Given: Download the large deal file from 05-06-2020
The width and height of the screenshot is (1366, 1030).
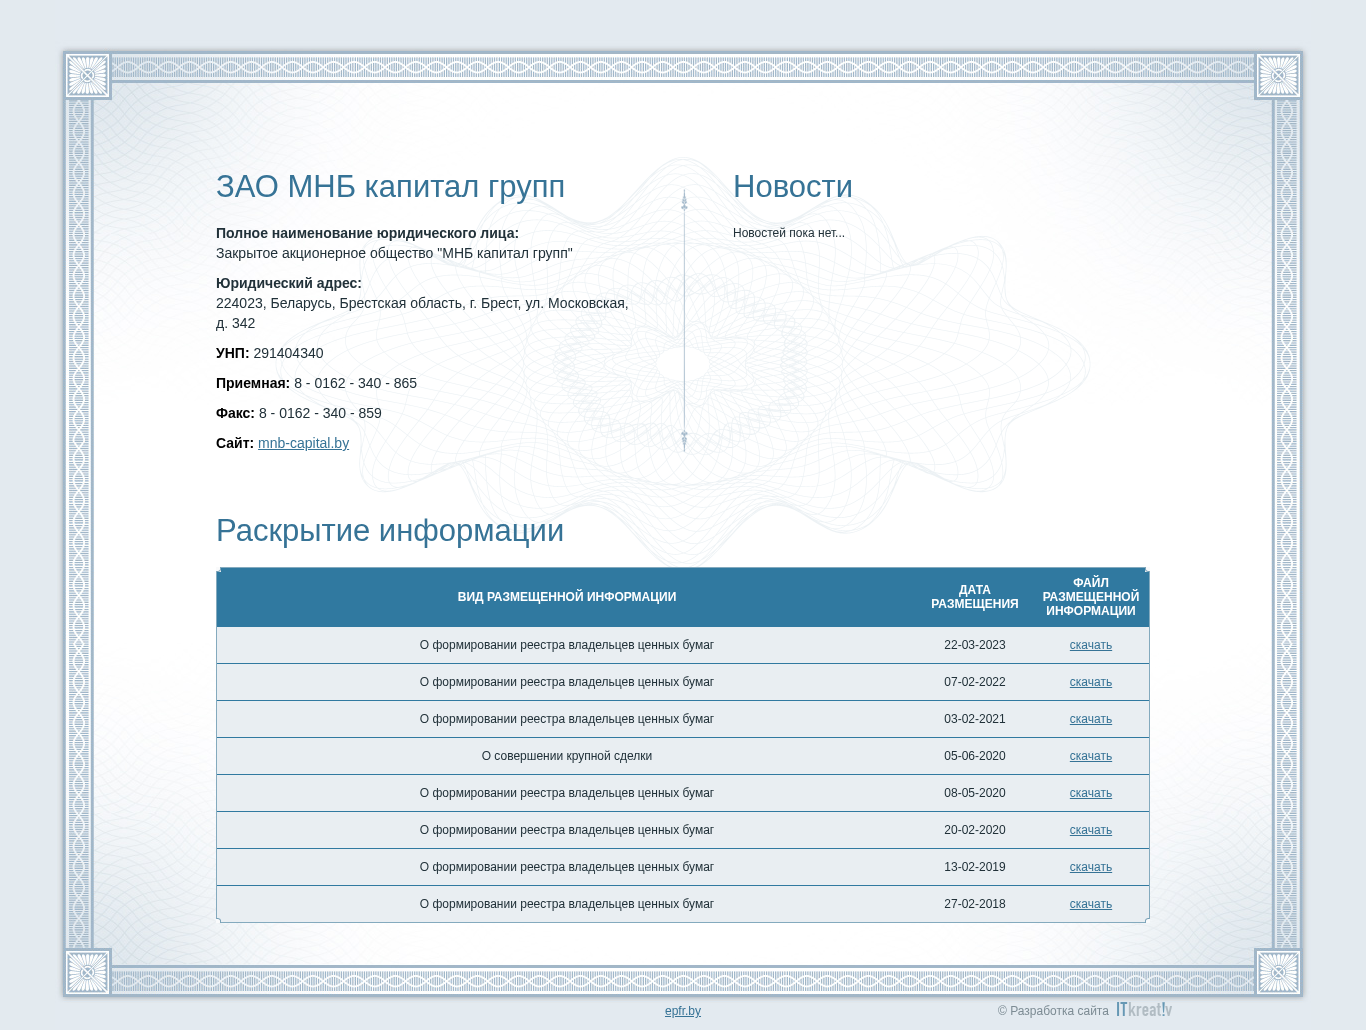Looking at the screenshot, I should [1090, 756].
